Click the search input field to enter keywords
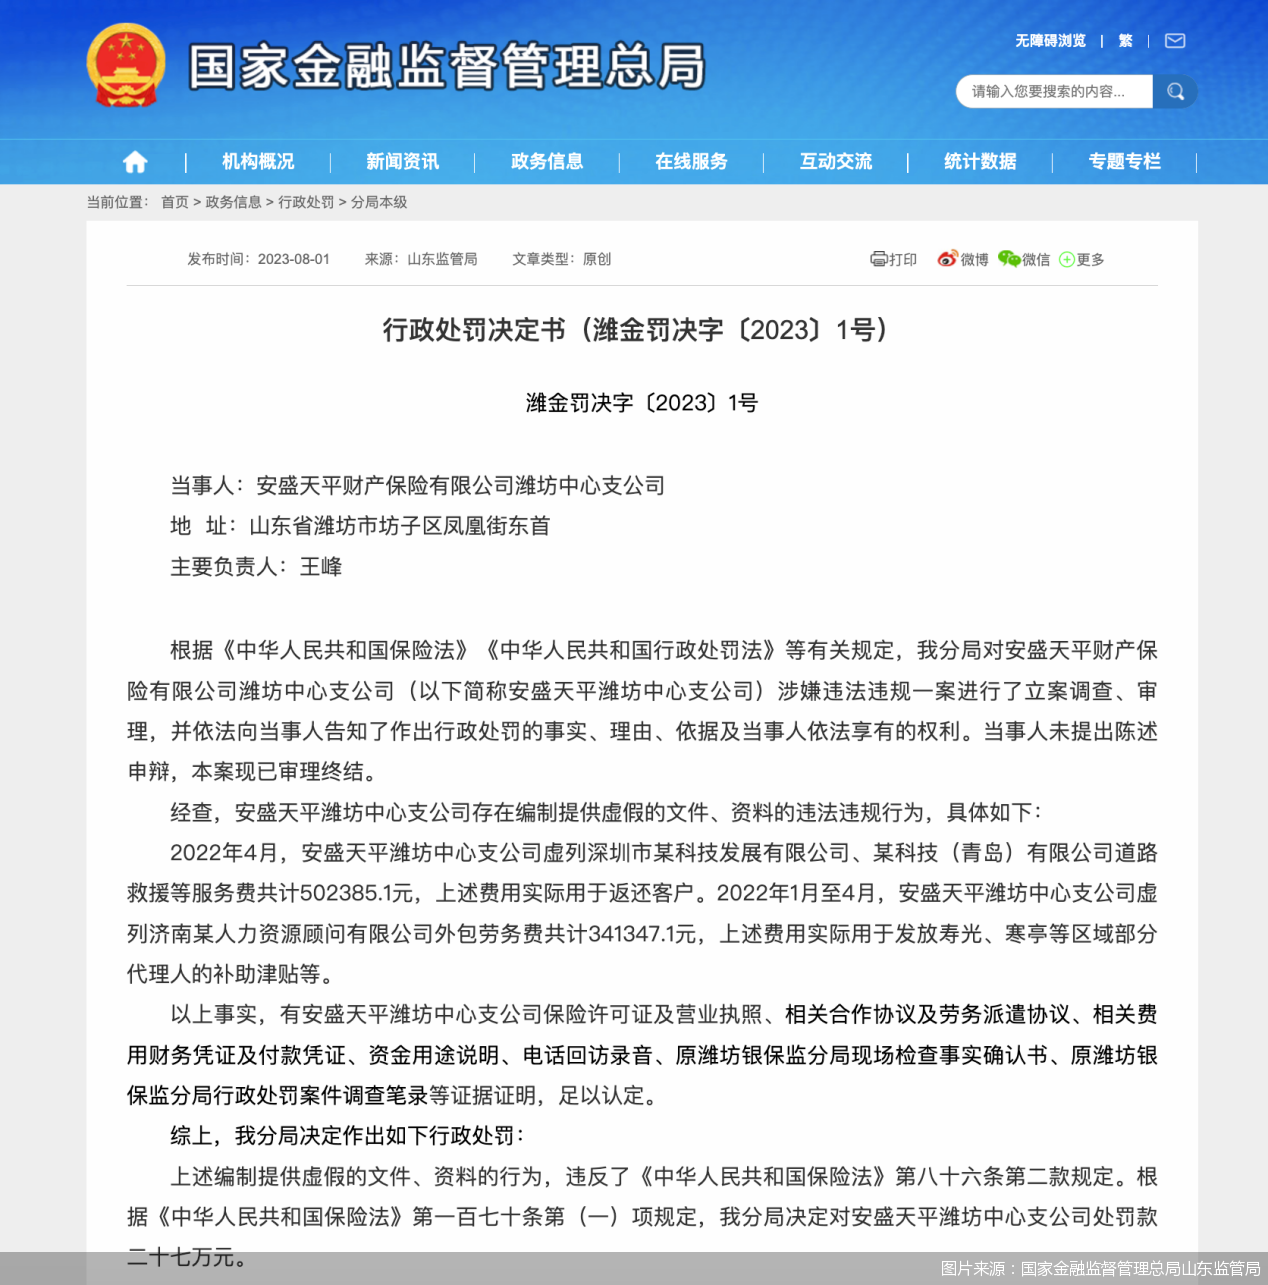The width and height of the screenshot is (1268, 1285). point(1050,91)
